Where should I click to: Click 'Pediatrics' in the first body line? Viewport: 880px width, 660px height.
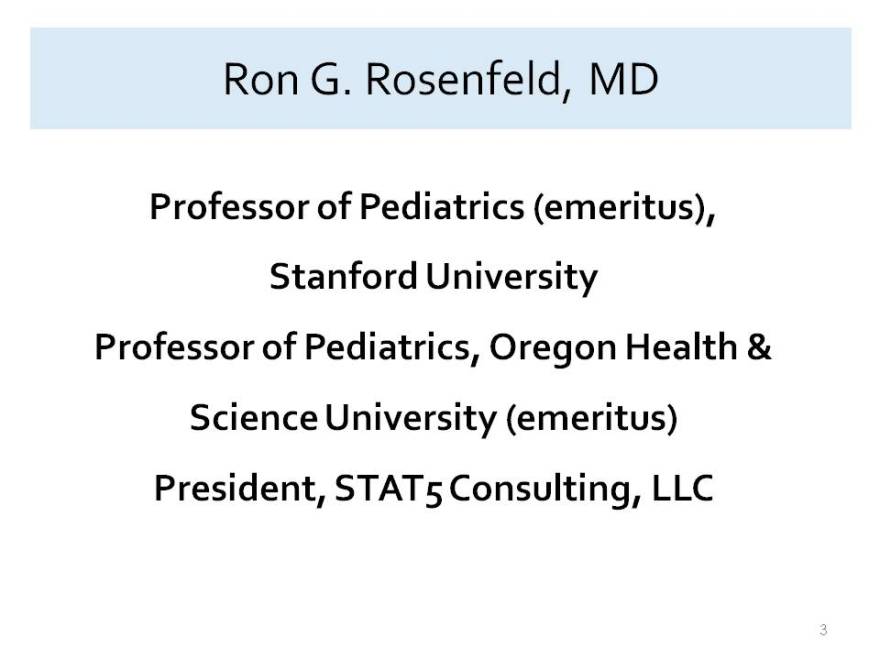(442, 207)
